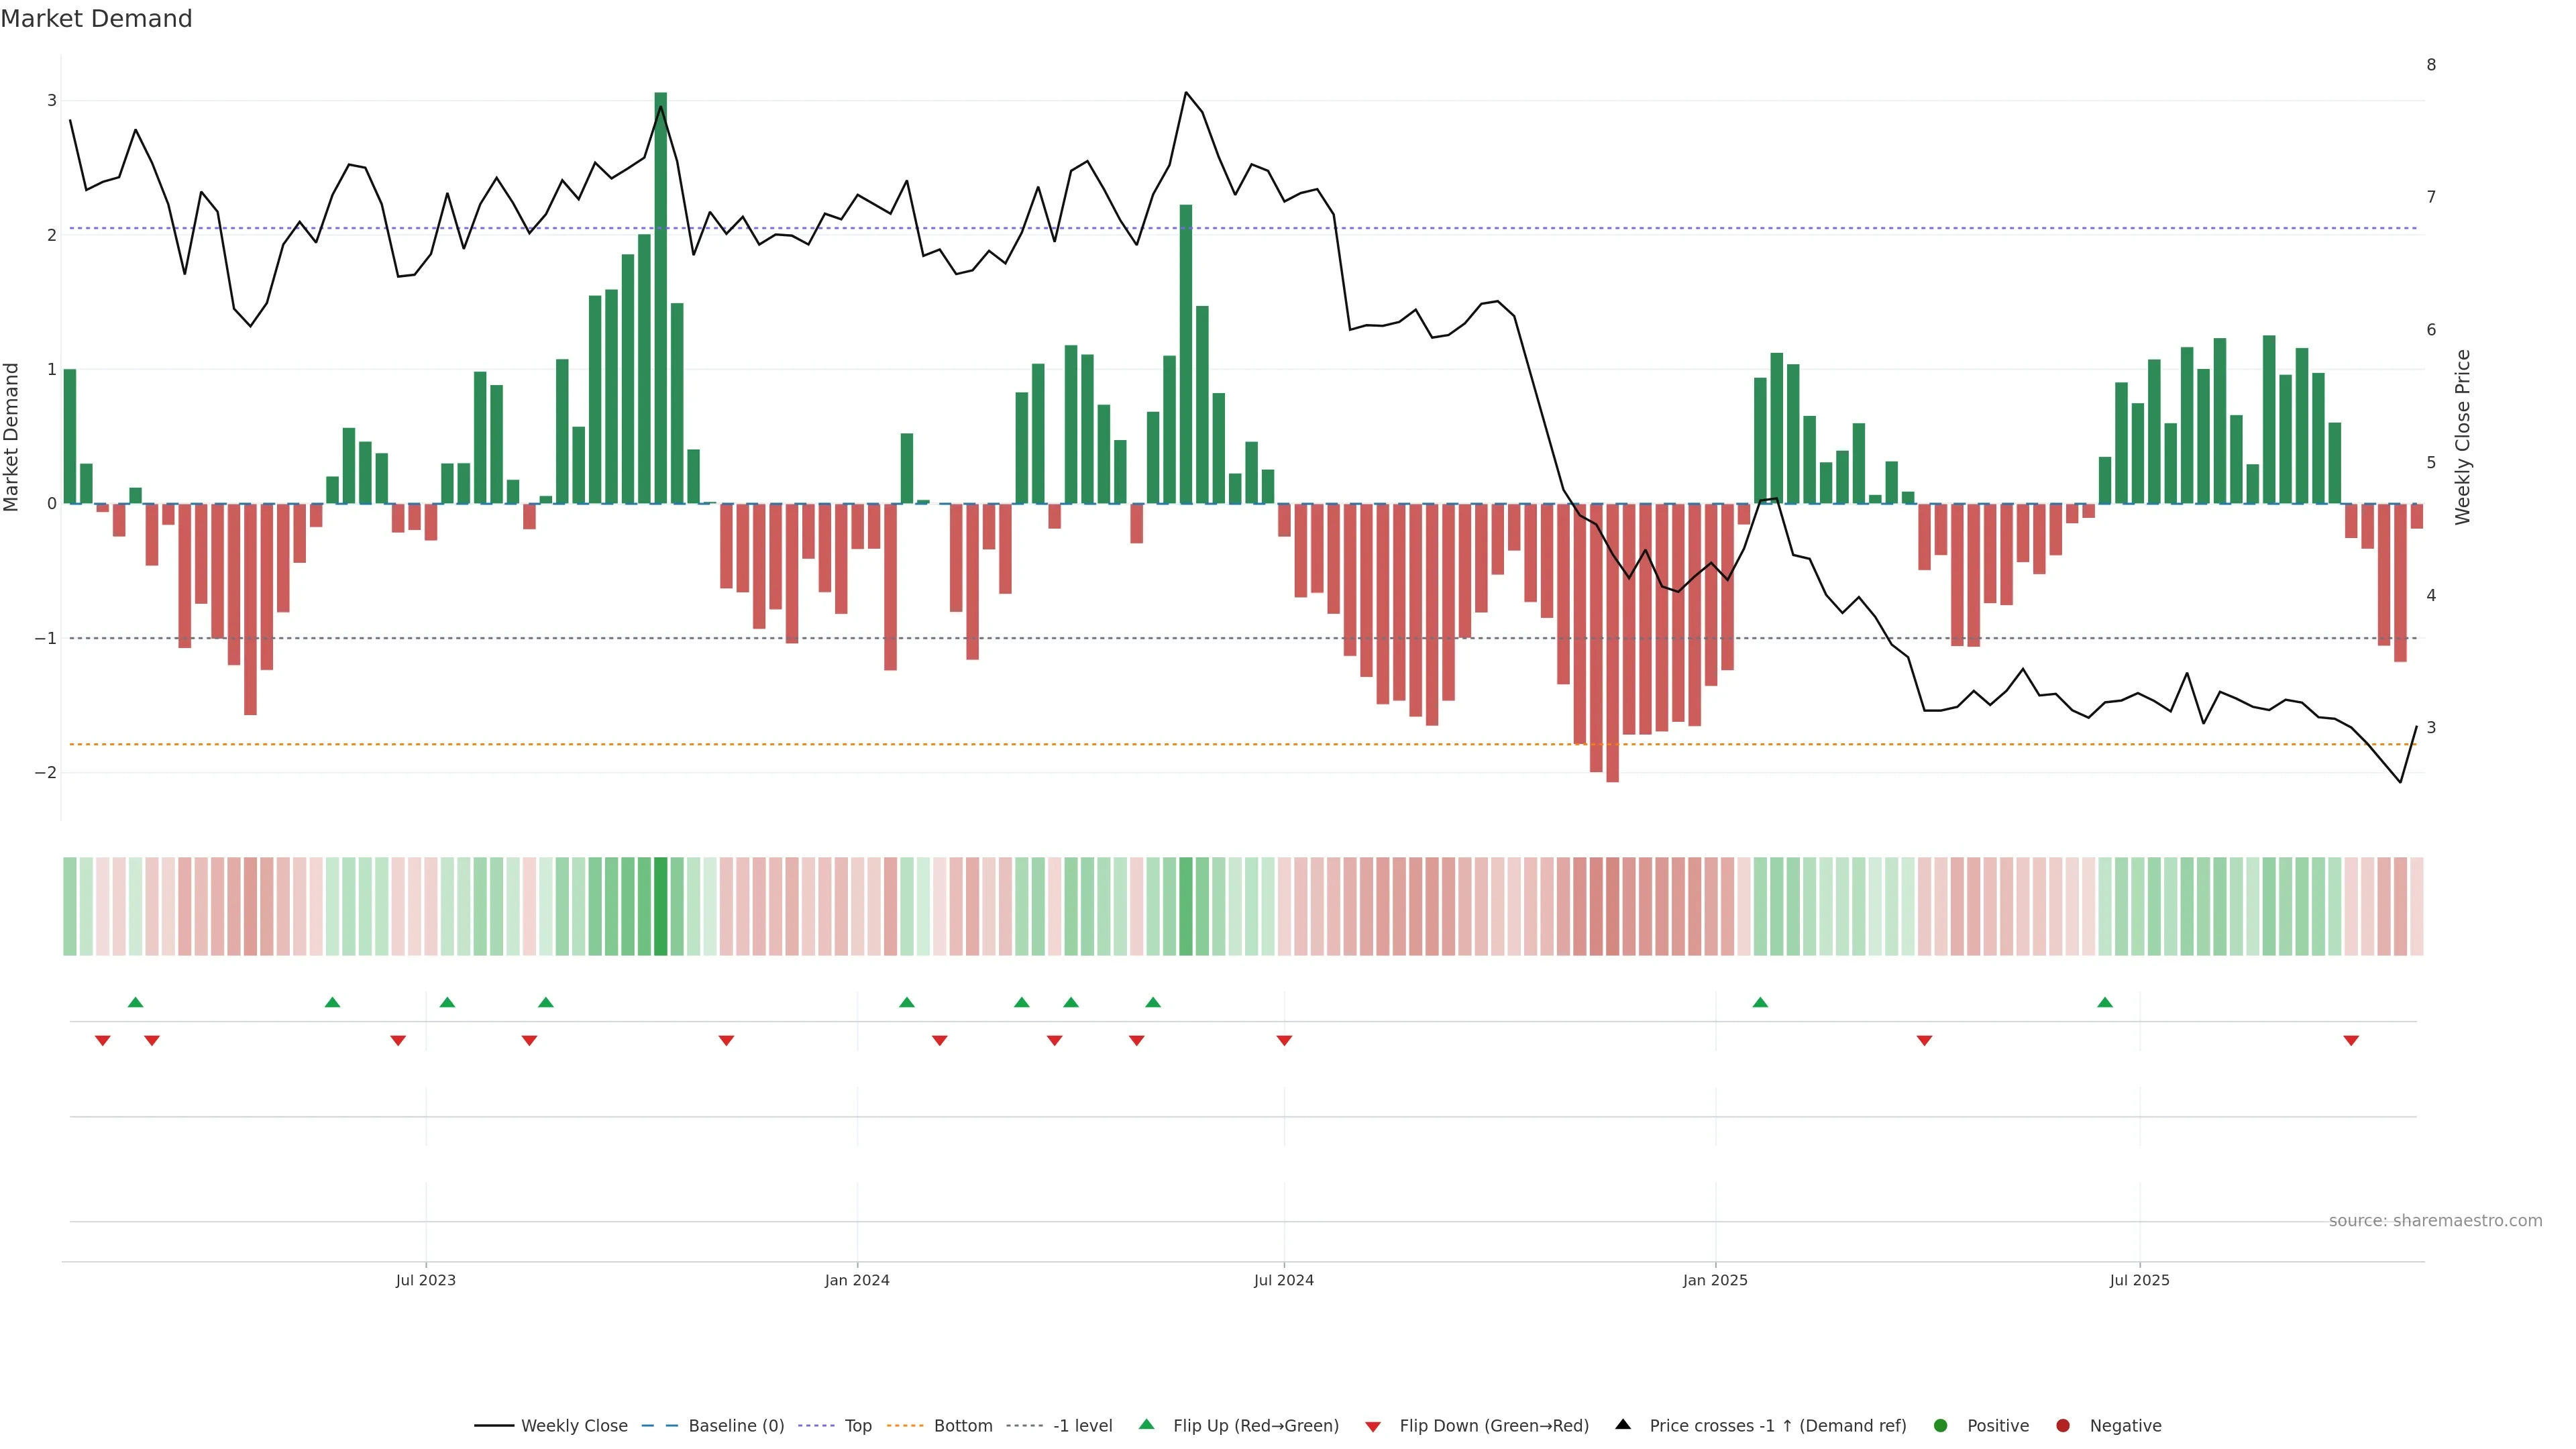Click the flip-up triangle marker just after Jan 2025
The width and height of the screenshot is (2576, 1449).
point(1760,1002)
